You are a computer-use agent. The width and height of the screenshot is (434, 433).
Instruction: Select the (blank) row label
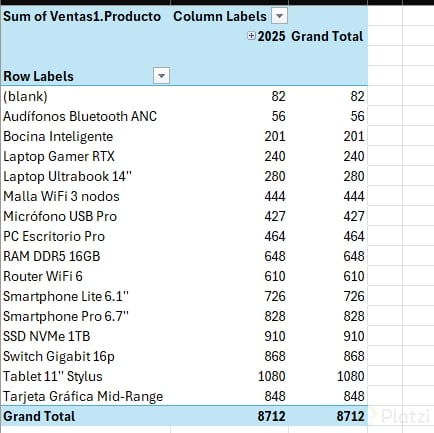tap(25, 96)
